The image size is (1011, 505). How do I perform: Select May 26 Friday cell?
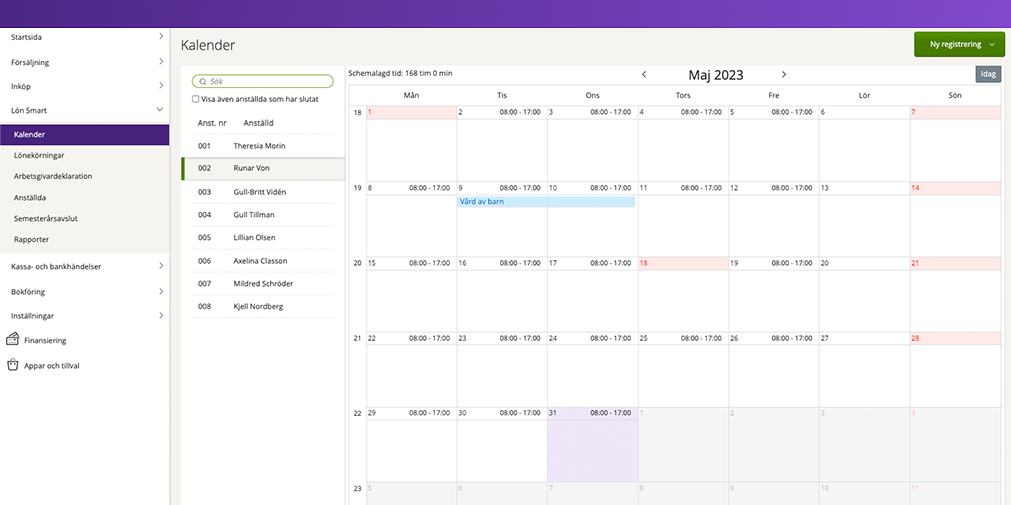774,370
